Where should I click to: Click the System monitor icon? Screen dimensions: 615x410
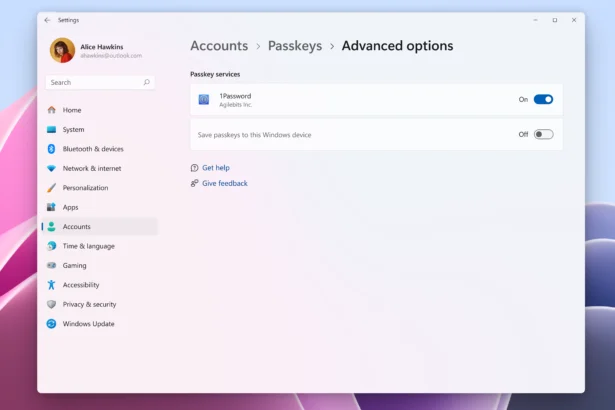tap(51, 129)
